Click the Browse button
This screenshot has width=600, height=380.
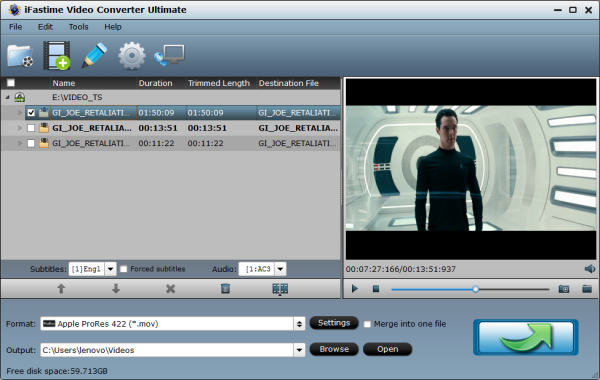(334, 349)
